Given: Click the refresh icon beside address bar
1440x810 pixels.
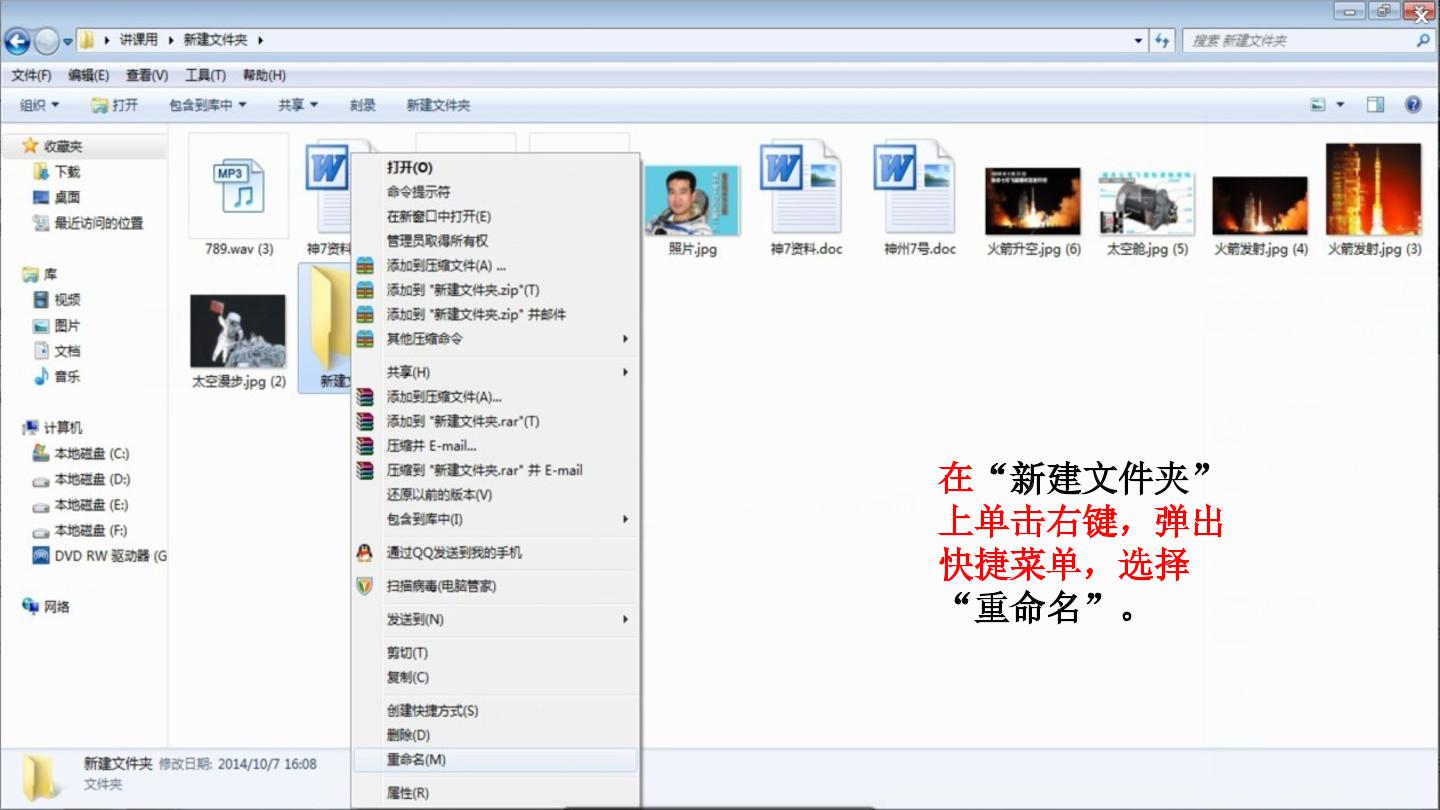Looking at the screenshot, I should point(1162,41).
